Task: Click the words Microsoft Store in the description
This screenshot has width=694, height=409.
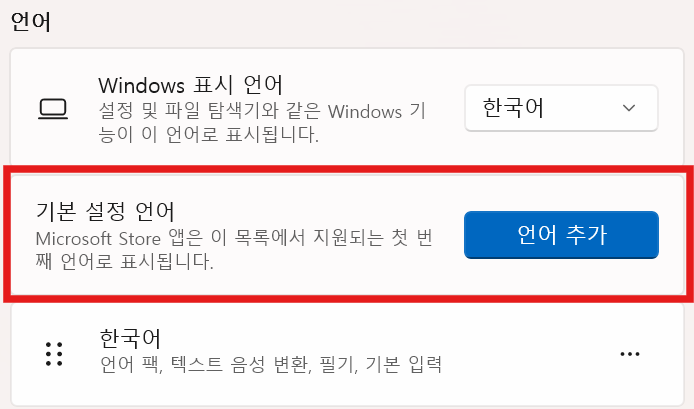Action: tap(98, 239)
